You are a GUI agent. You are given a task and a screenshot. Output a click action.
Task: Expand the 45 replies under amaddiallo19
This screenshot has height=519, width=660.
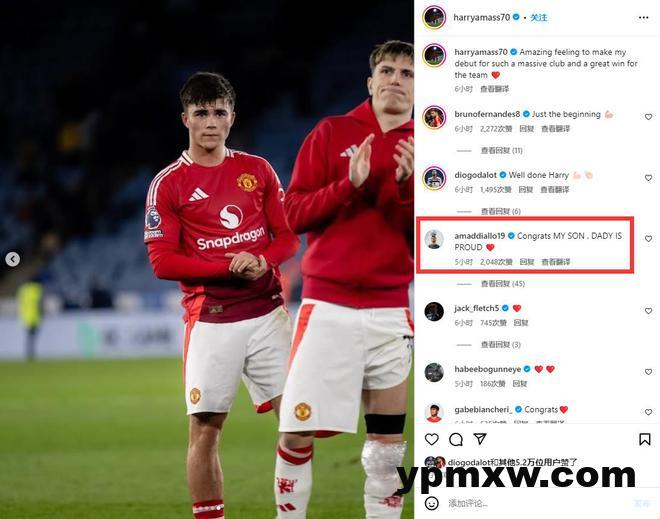(503, 284)
